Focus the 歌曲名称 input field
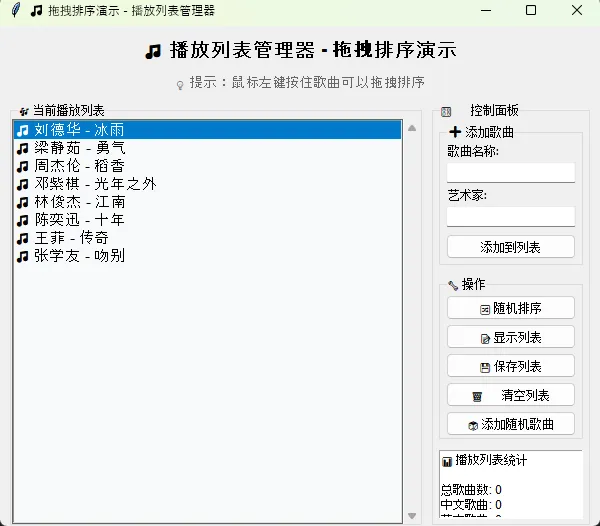Screen dimensions: 600x526 (x=510, y=173)
